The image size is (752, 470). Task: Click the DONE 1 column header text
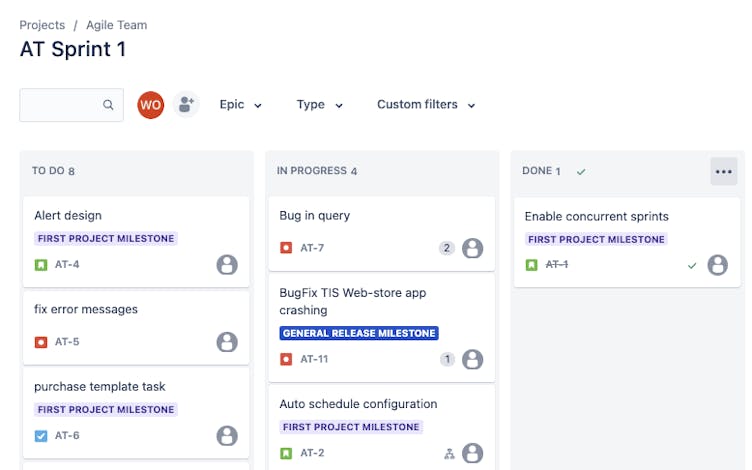pos(541,171)
